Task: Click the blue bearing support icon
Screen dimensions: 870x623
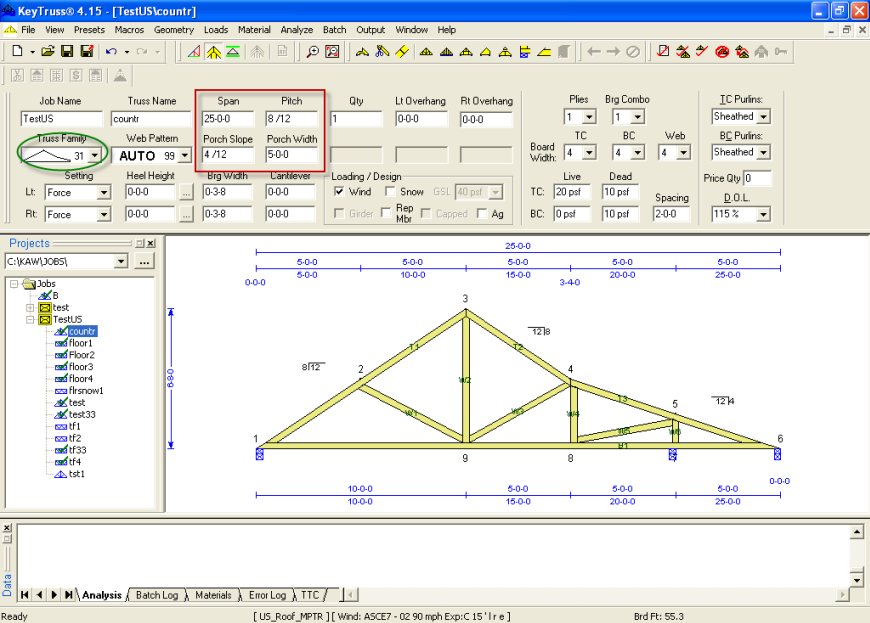Action: (x=525, y=52)
